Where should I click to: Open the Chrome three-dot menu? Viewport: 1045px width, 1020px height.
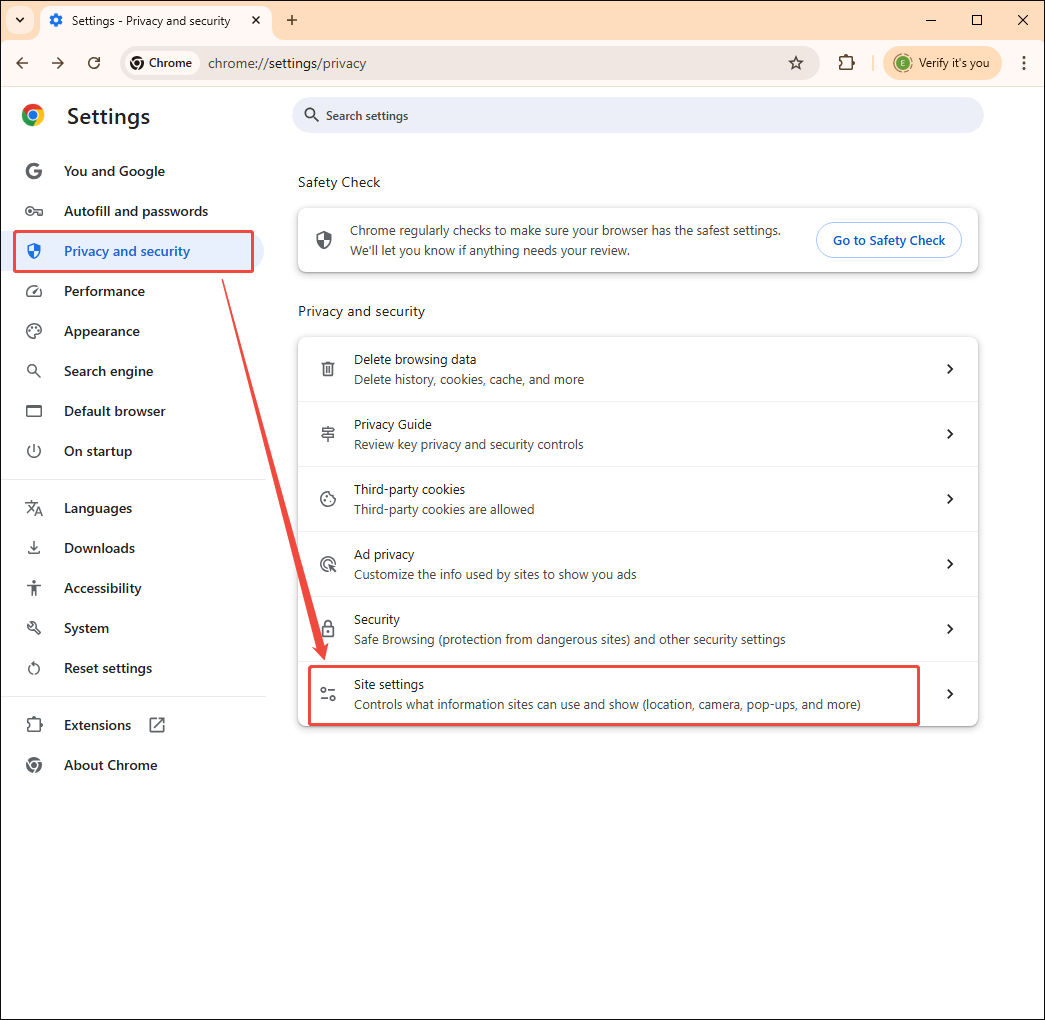click(1024, 62)
